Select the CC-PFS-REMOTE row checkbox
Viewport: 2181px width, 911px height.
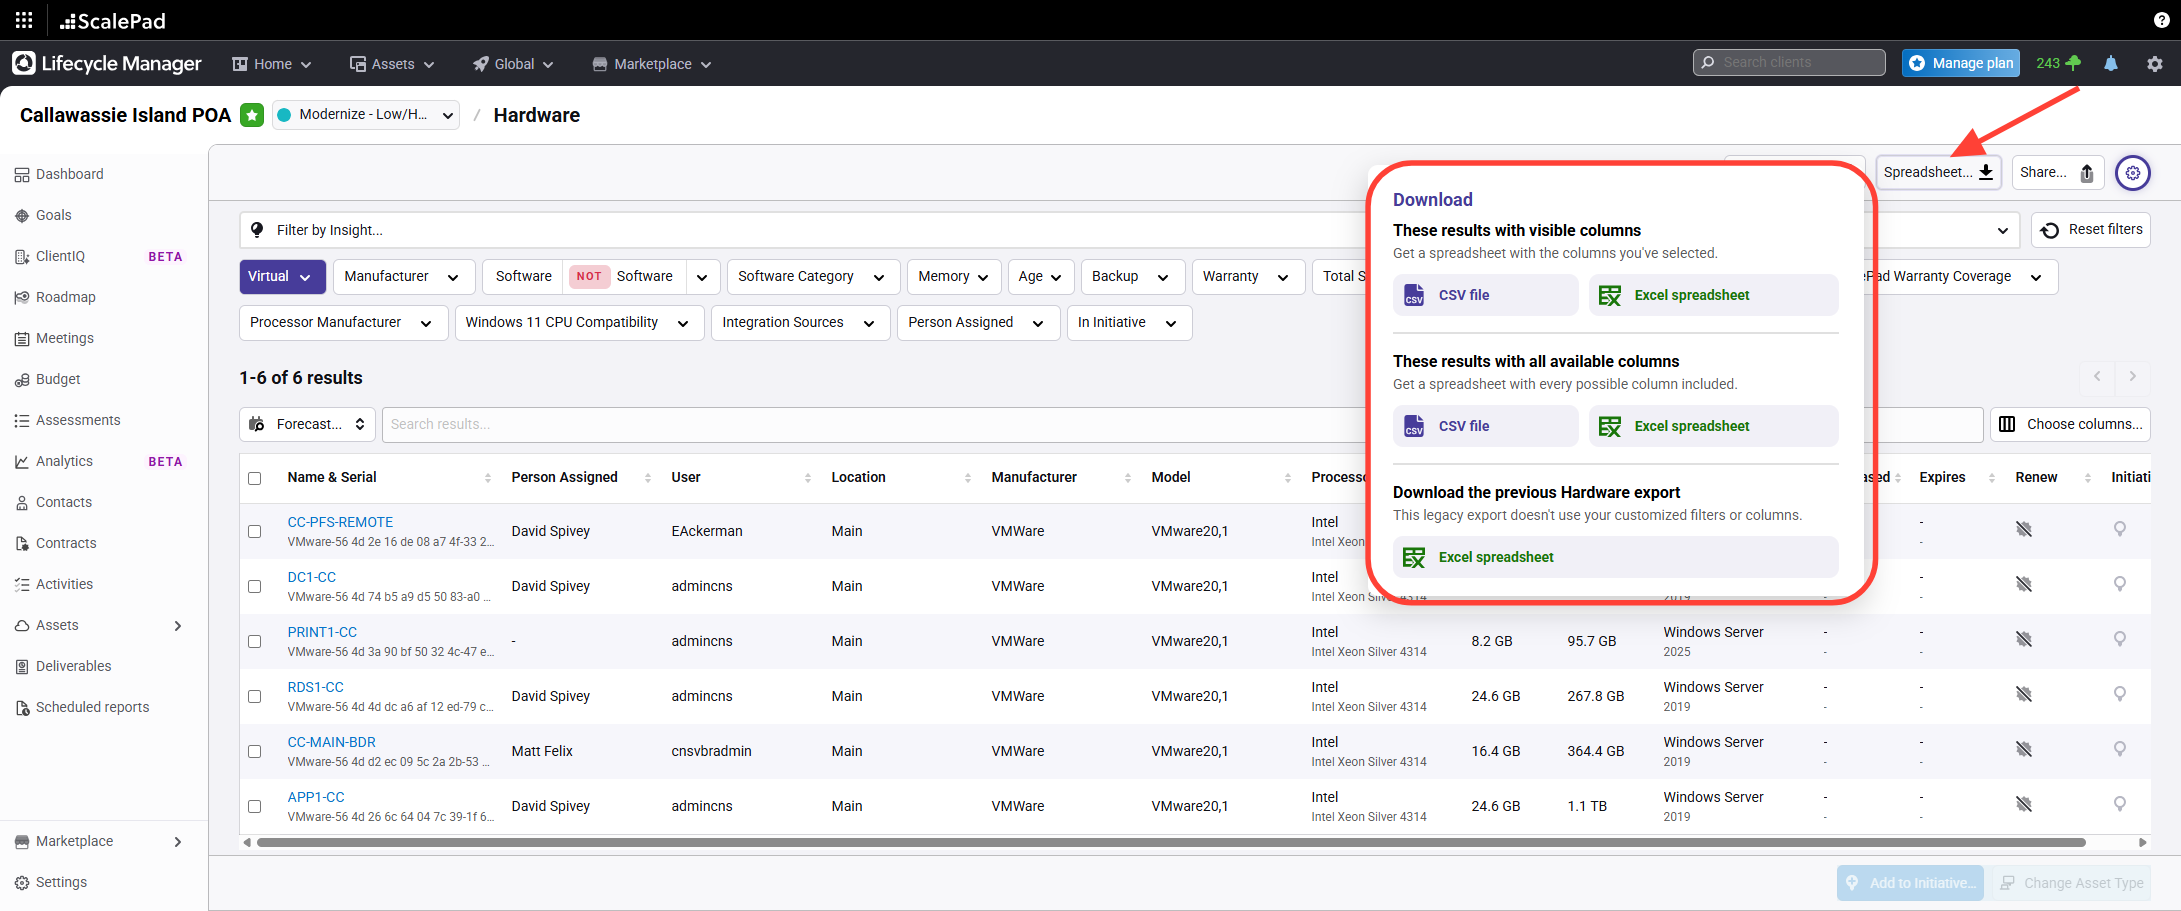[255, 531]
